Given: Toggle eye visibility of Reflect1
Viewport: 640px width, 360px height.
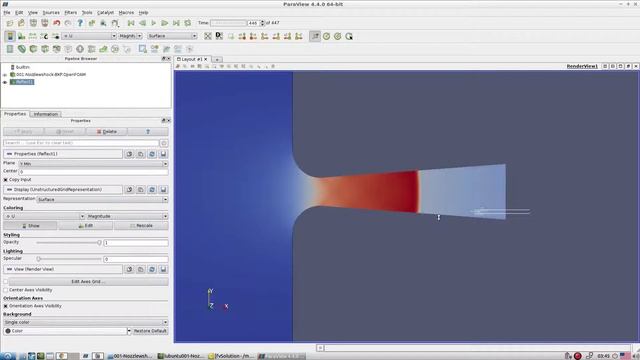Looking at the screenshot, I should 5,82.
